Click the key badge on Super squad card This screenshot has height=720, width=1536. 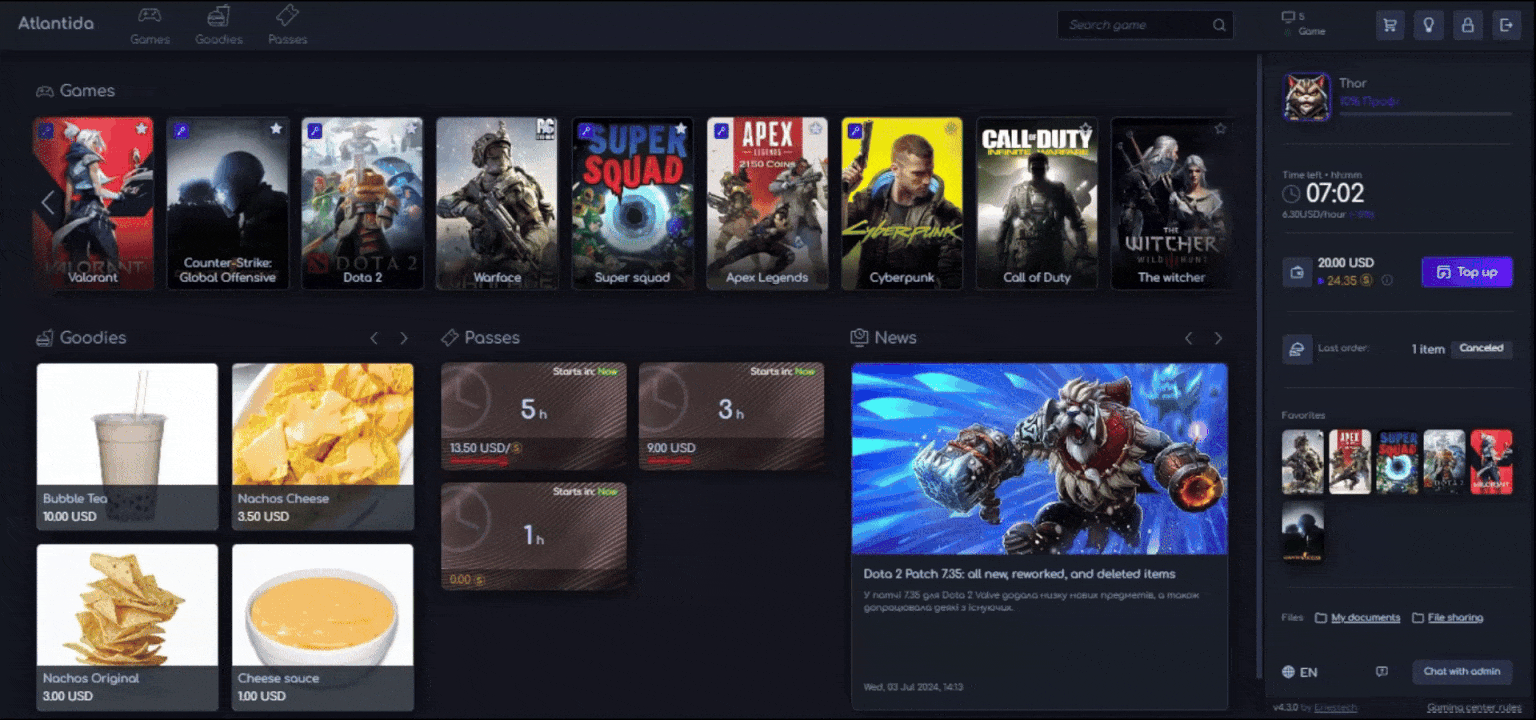(x=586, y=131)
